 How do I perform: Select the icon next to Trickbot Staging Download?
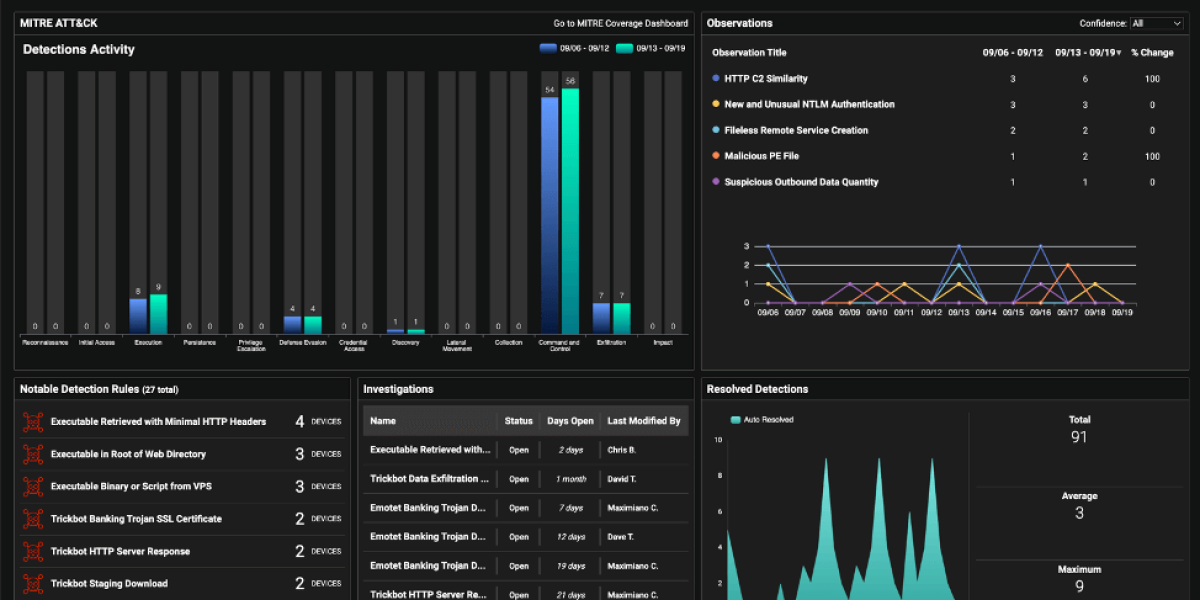coord(33,584)
